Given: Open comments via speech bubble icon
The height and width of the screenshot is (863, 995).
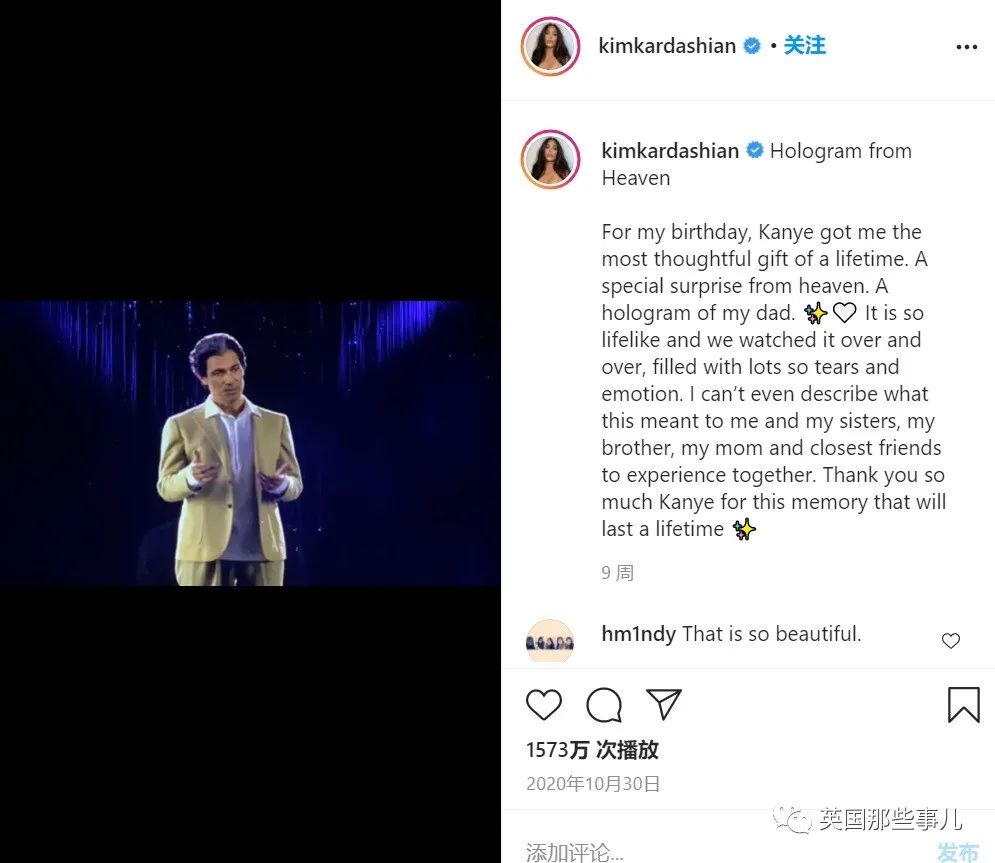Looking at the screenshot, I should pyautogui.click(x=603, y=704).
